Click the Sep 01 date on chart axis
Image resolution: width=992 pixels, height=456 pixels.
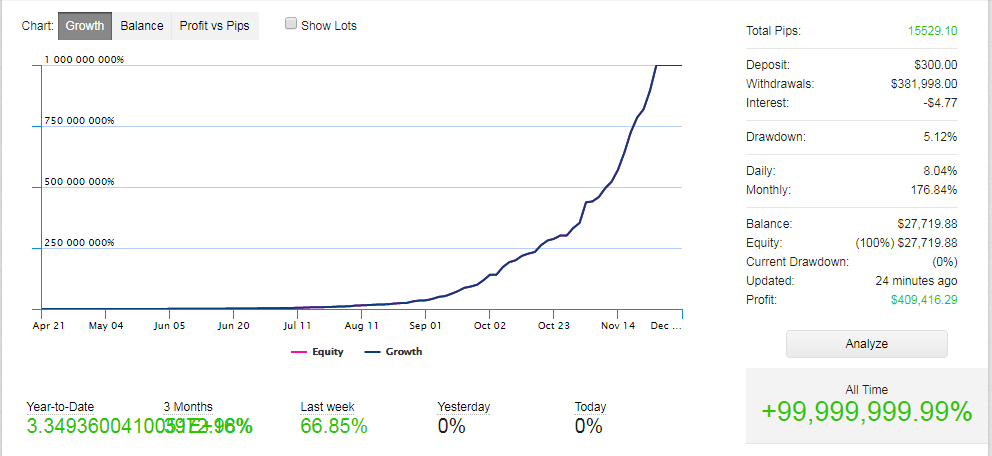point(425,325)
